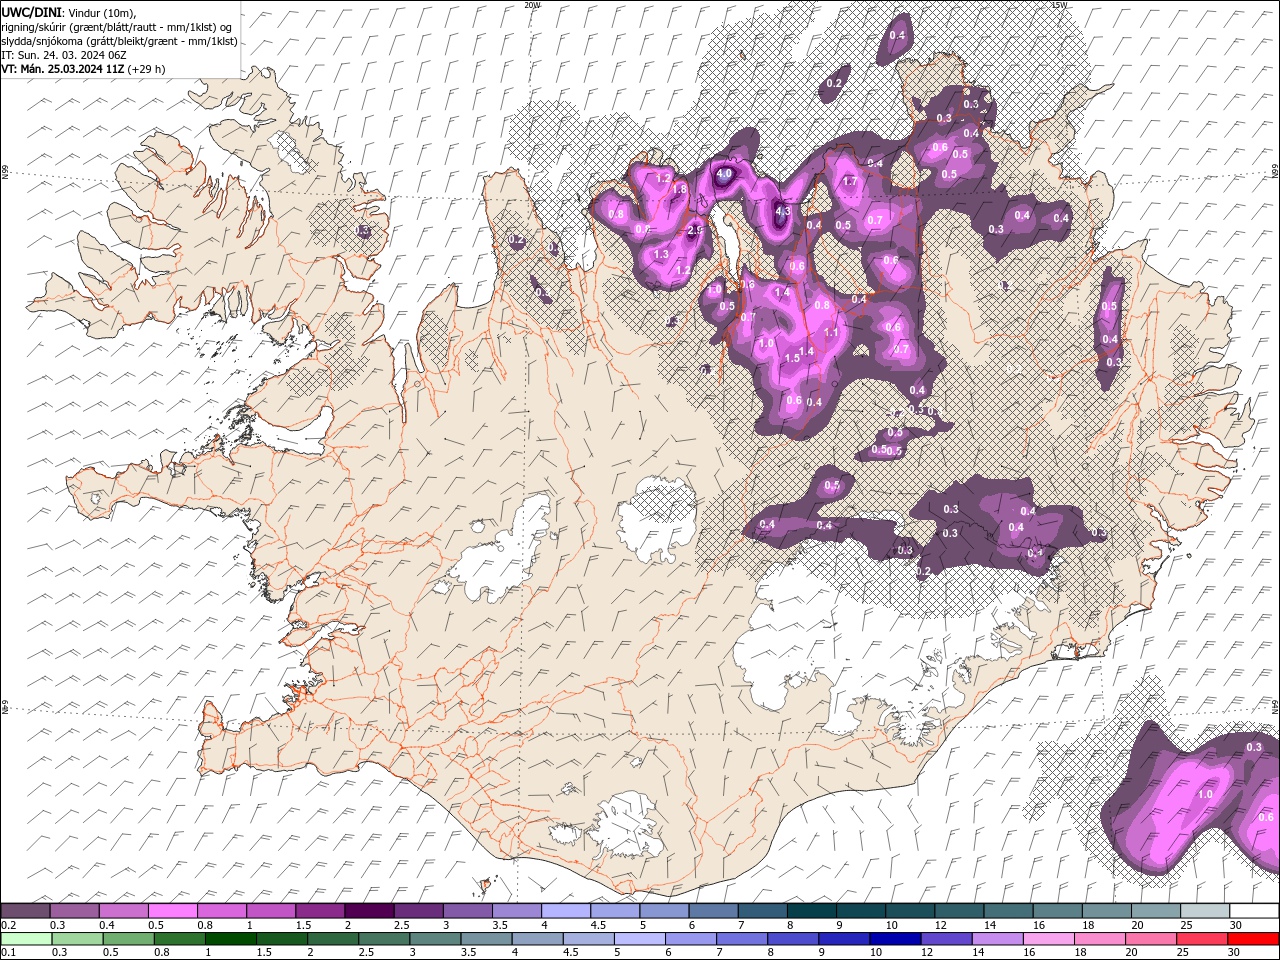Pick the pale green 0.1 lower legend swatch
Viewport: 1280px width, 960px height.
click(26, 938)
